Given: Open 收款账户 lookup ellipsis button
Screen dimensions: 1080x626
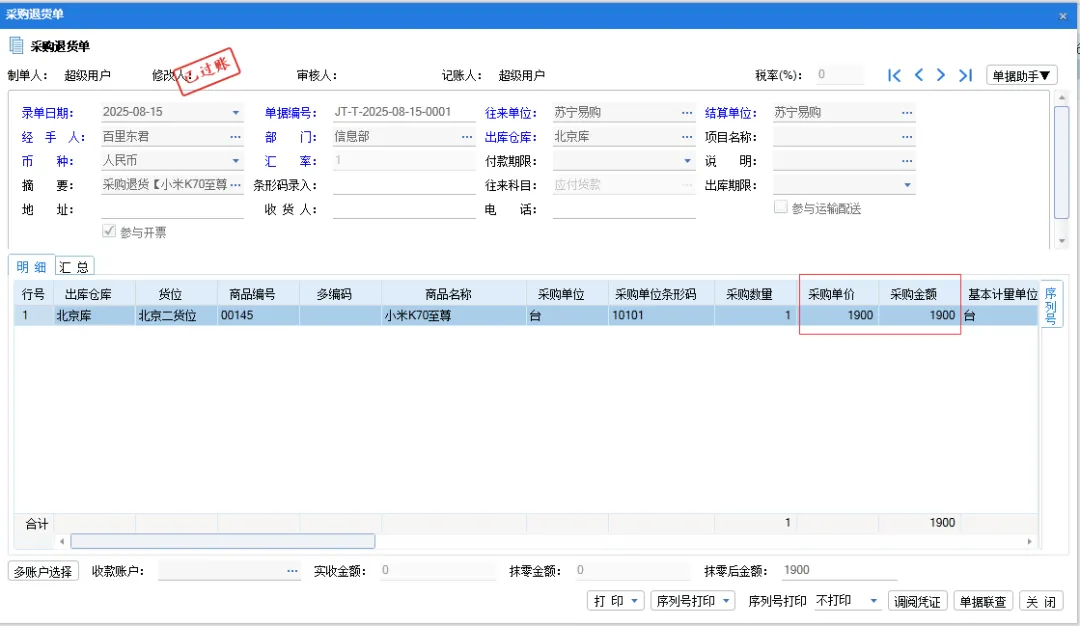Looking at the screenshot, I should coord(292,571).
